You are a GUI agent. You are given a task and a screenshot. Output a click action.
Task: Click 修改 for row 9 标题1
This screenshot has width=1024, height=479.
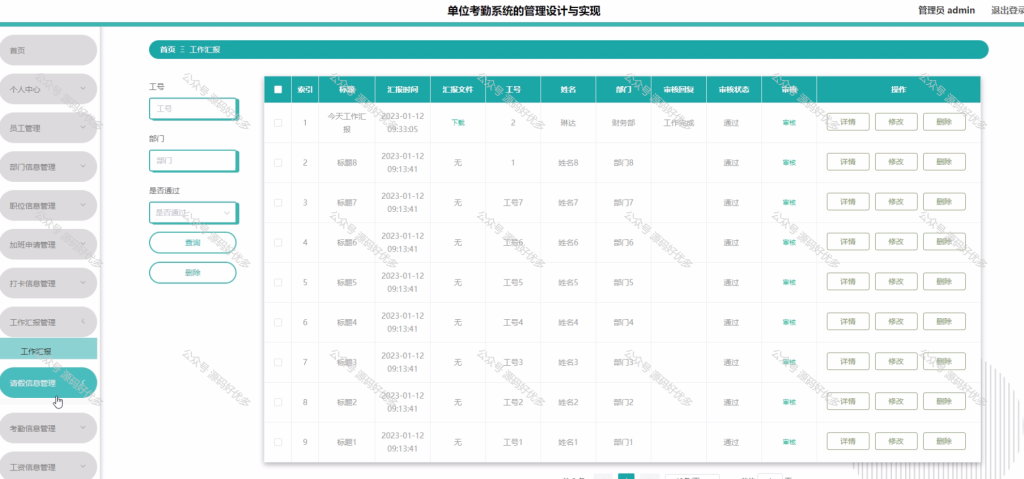pyautogui.click(x=896, y=441)
